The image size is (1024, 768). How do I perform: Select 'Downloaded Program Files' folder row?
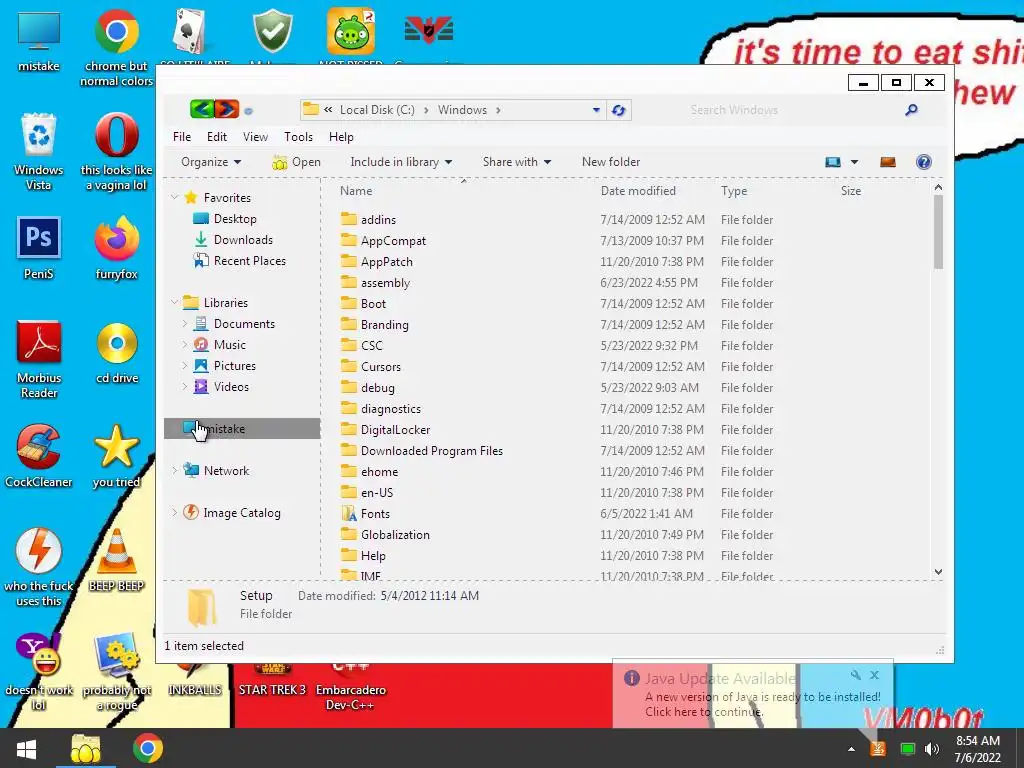(x=556, y=451)
